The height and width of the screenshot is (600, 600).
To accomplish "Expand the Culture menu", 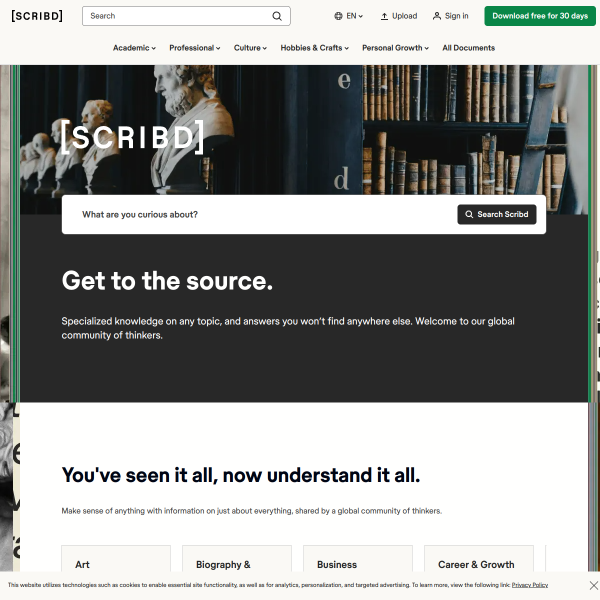I will [250, 48].
